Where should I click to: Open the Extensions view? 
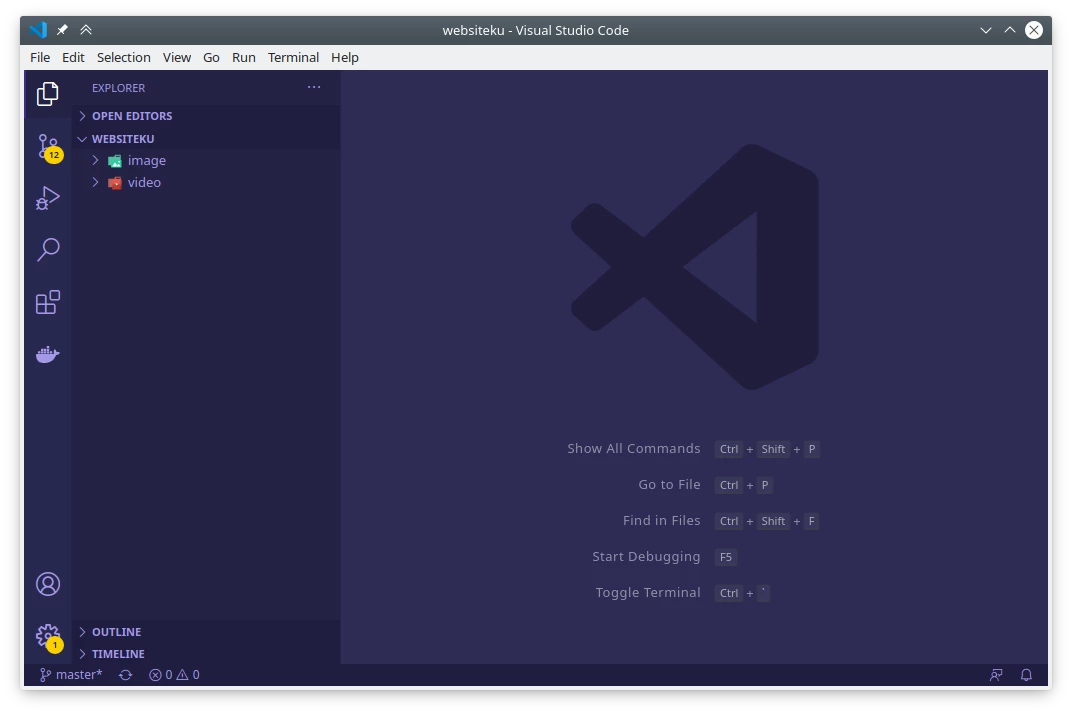click(x=47, y=302)
